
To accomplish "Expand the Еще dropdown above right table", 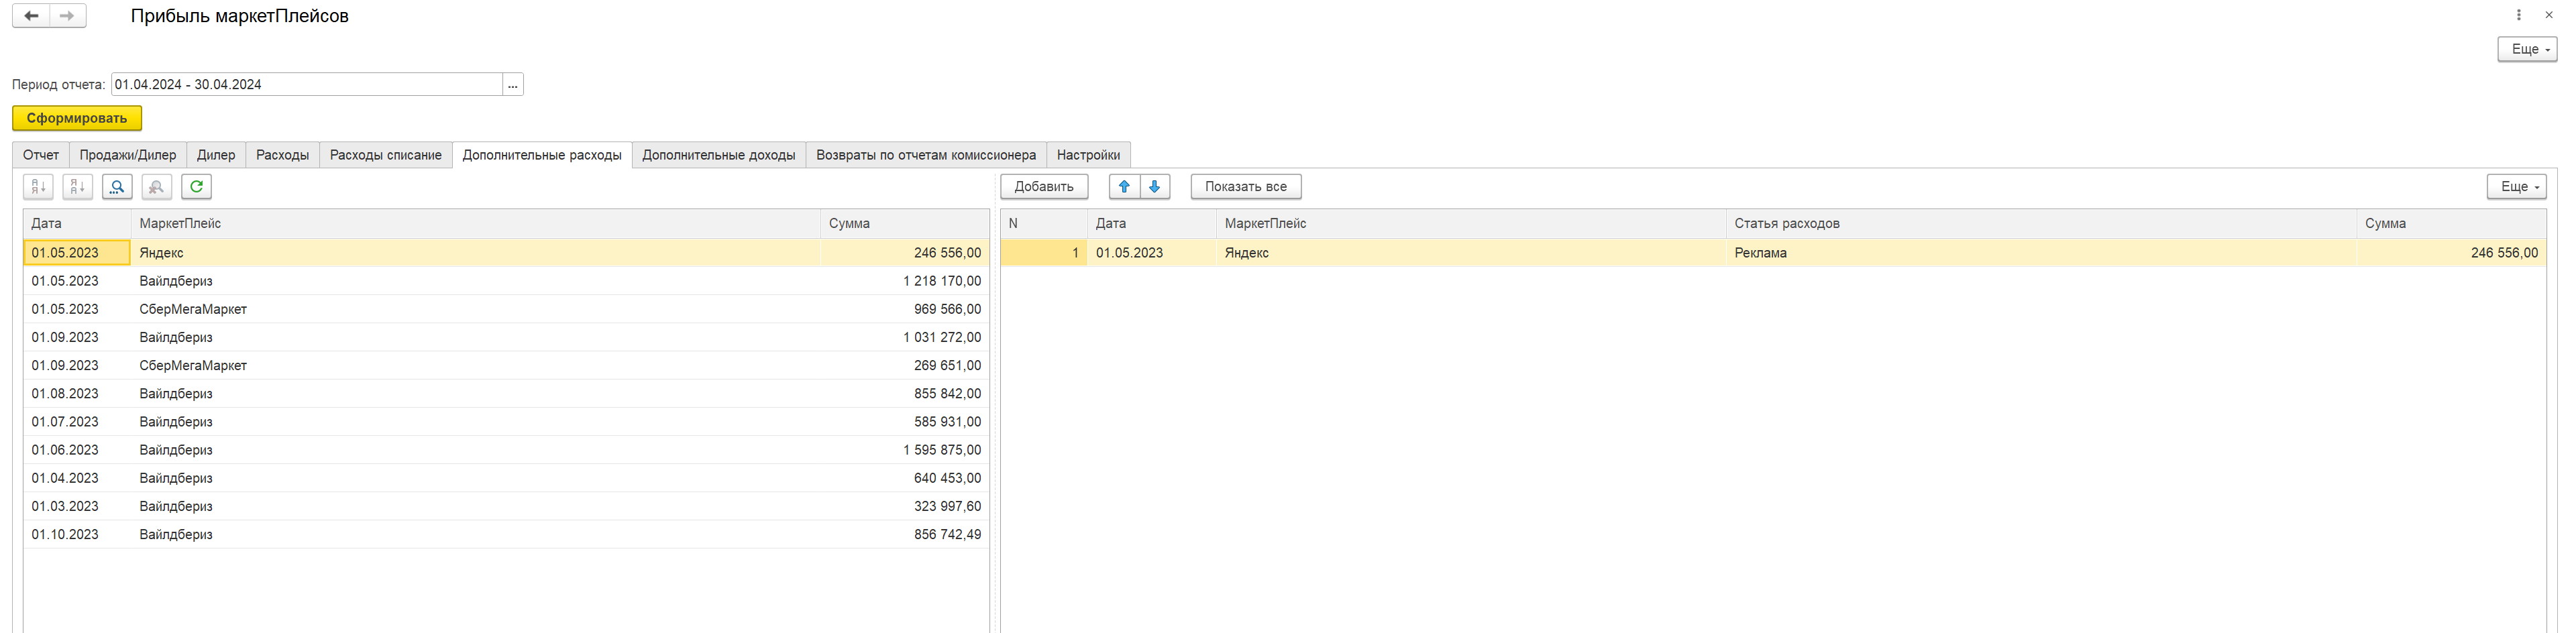I will tap(2515, 186).
